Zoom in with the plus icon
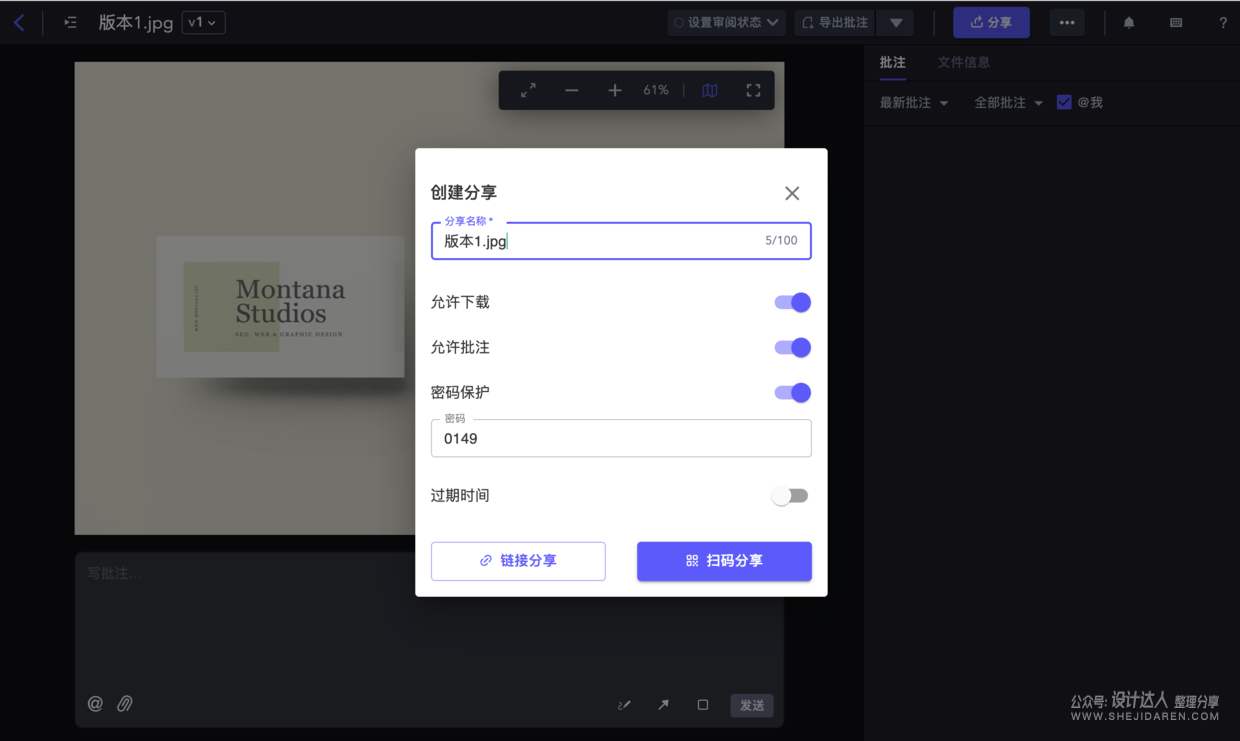The width and height of the screenshot is (1240, 741). click(x=614, y=90)
